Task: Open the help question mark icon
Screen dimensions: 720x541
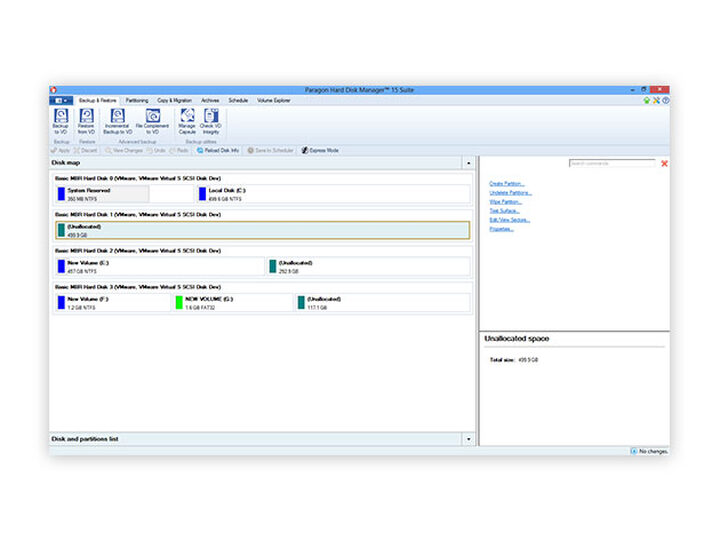Action: [666, 100]
